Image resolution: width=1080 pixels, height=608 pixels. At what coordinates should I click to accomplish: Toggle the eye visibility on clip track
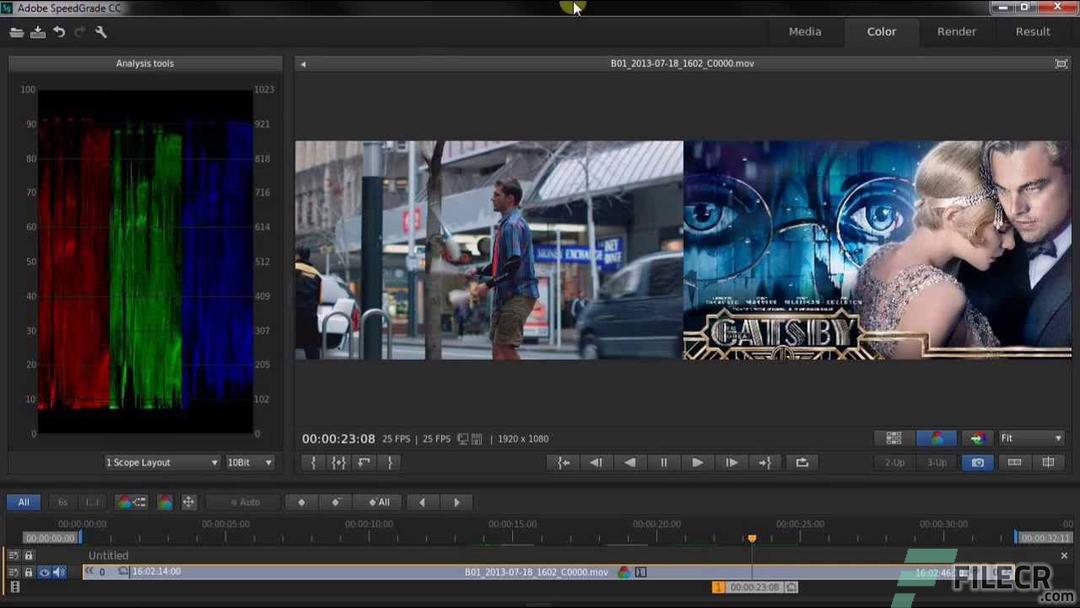point(44,572)
